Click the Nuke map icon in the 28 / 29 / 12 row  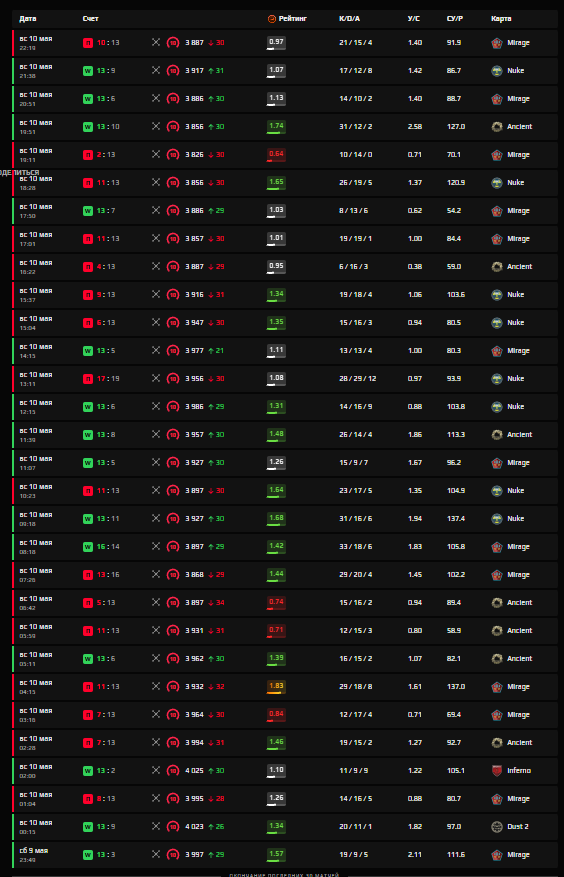[x=496, y=379]
